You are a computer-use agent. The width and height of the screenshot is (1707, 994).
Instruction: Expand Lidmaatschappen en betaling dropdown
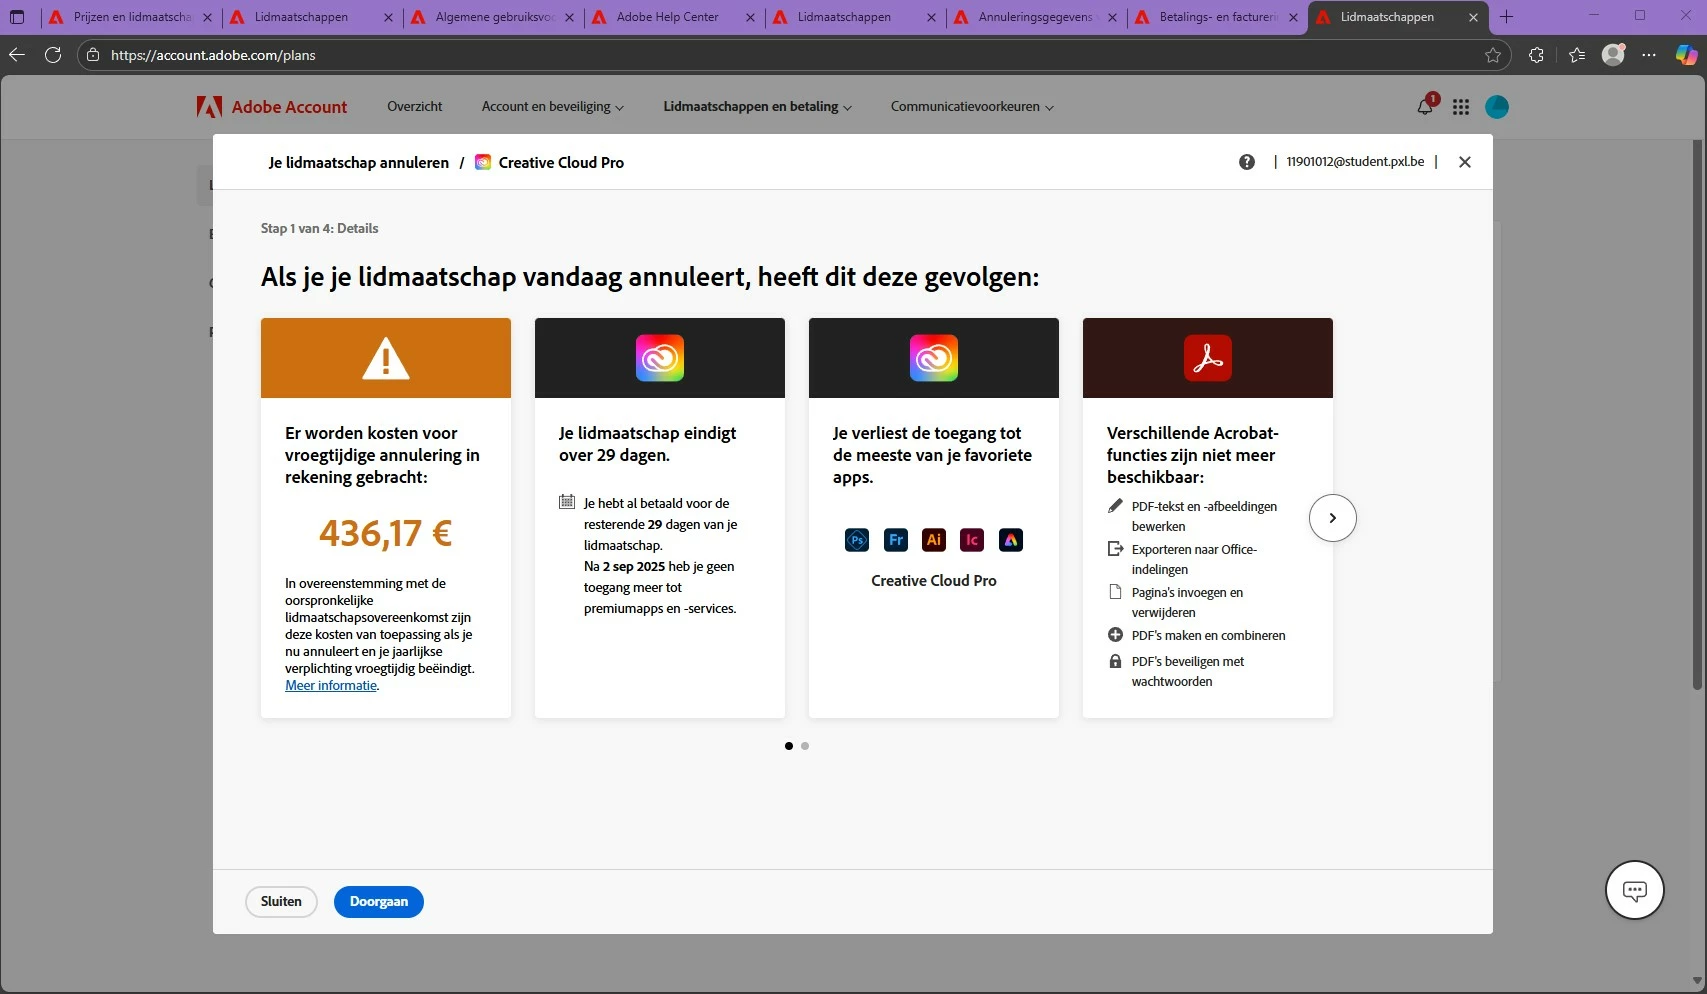757,106
